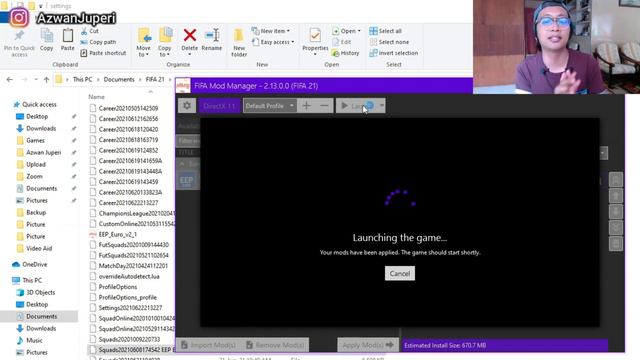Screen dimensions: 640x360
Task: Click Paste shortcut in the ribbon
Action: point(103,53)
